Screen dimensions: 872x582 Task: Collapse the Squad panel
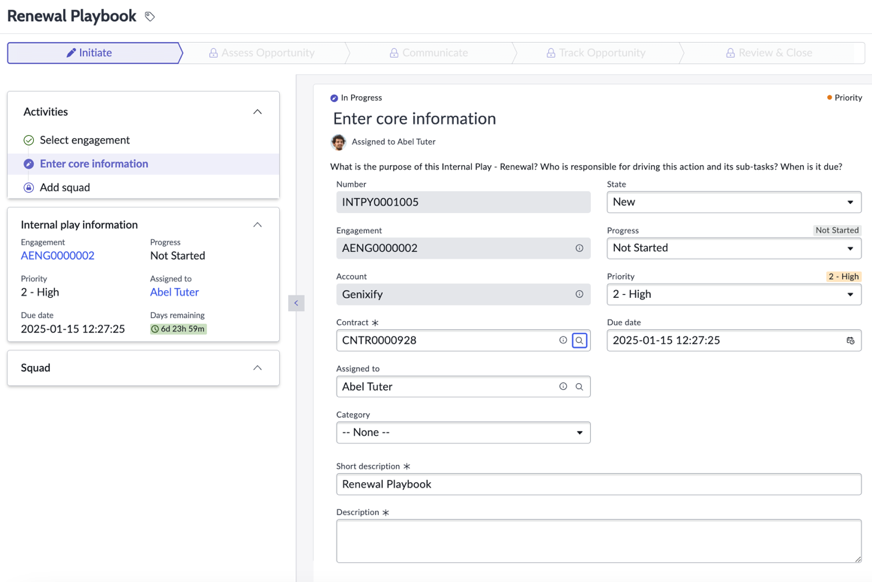[x=257, y=367]
